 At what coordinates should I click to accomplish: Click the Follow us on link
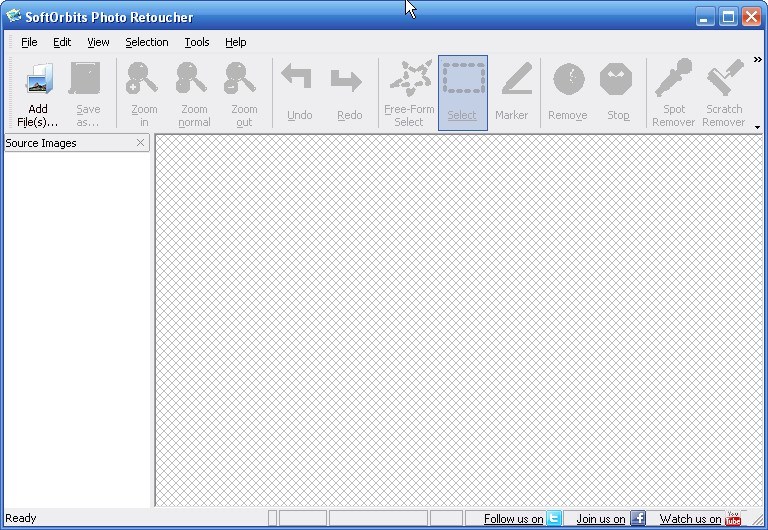pyautogui.click(x=513, y=518)
